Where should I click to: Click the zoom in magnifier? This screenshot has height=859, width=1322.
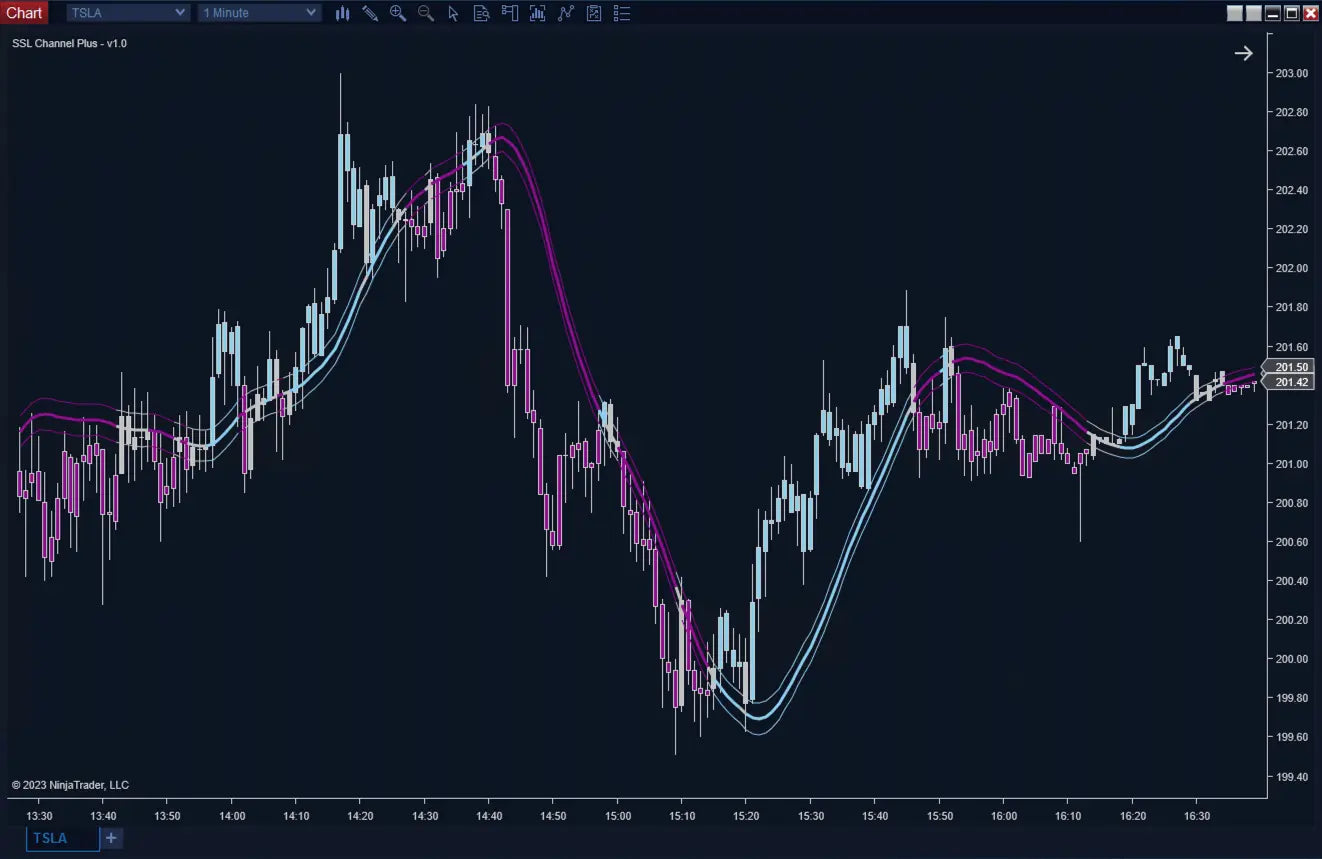398,13
